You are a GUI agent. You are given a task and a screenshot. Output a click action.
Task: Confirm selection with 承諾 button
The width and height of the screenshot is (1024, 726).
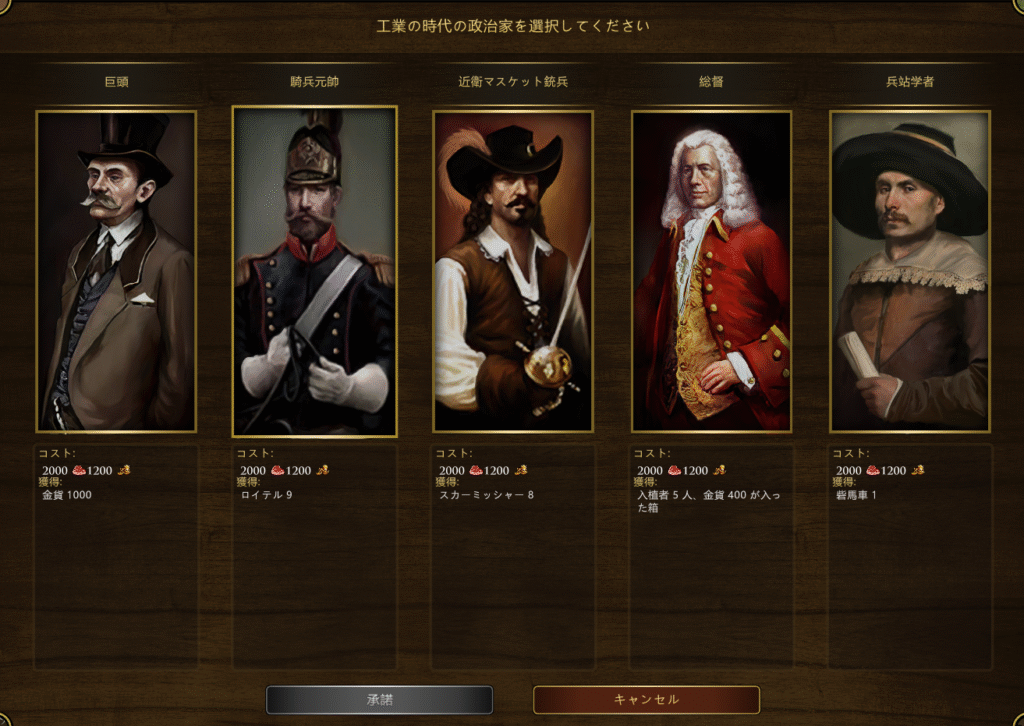pos(379,700)
